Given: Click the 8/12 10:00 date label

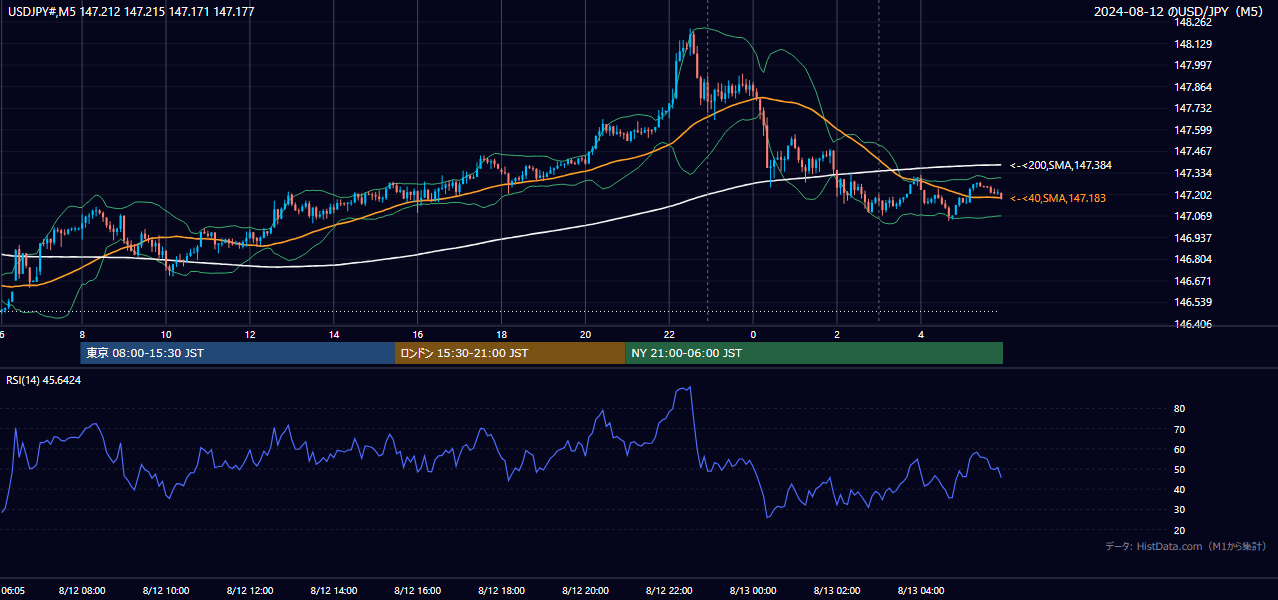Looking at the screenshot, I should (166, 590).
